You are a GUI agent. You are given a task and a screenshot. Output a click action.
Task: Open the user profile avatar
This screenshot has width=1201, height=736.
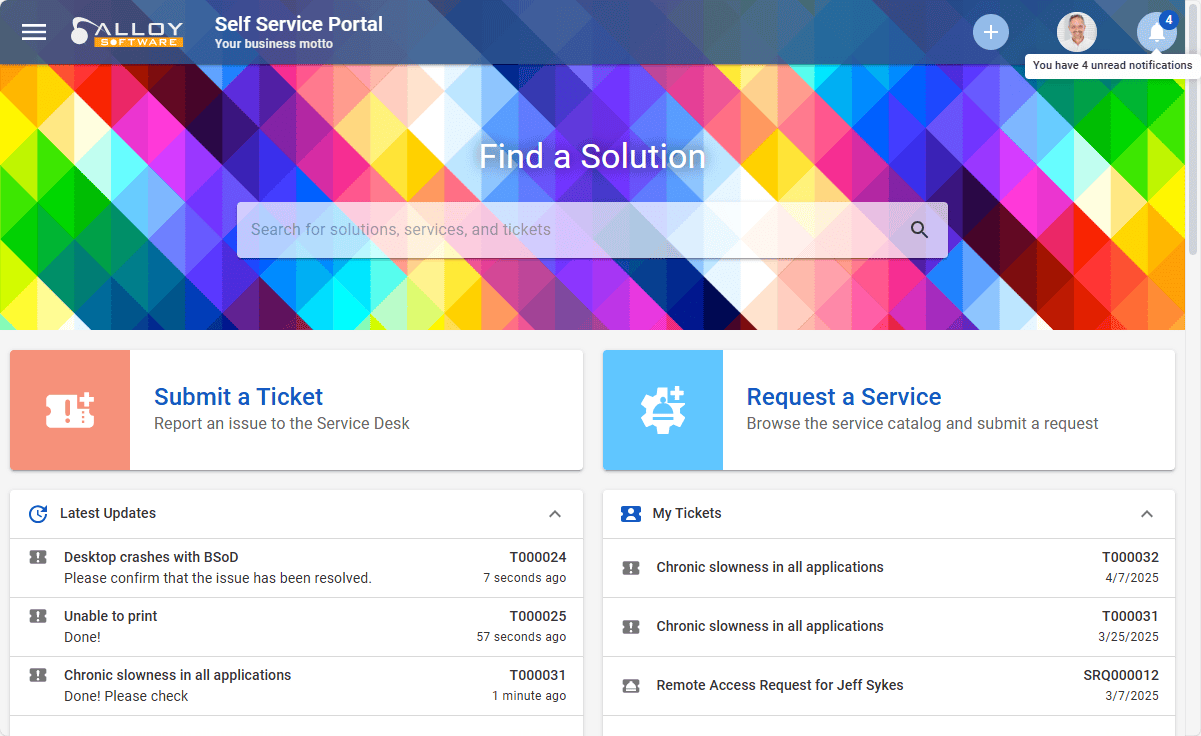pos(1076,32)
